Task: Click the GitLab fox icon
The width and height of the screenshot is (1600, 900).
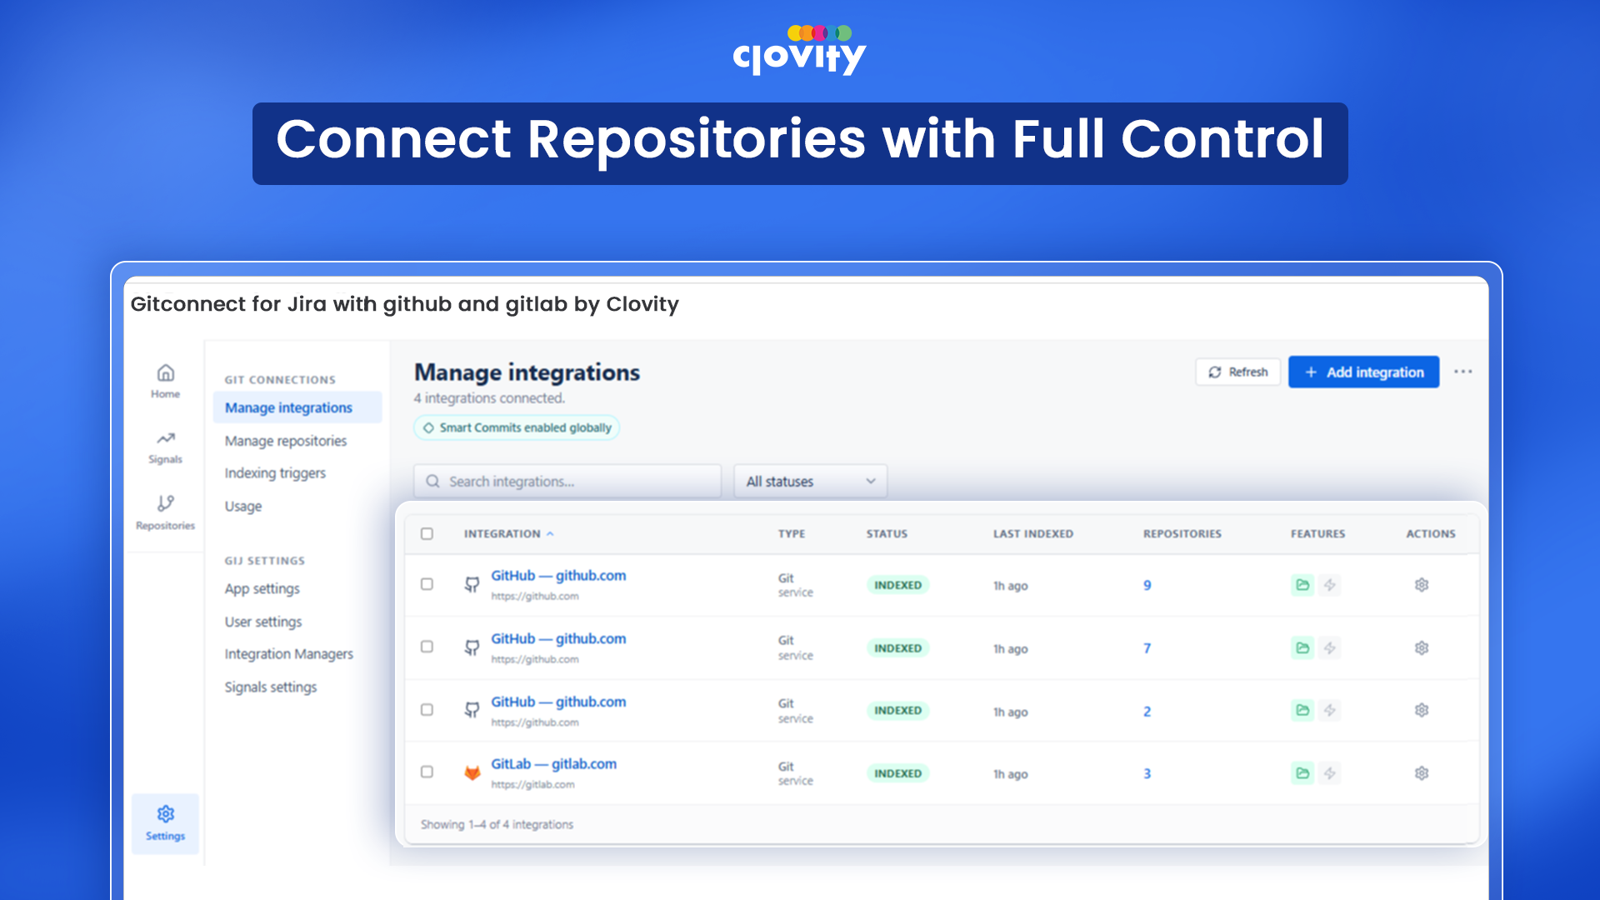Action: [x=472, y=773]
